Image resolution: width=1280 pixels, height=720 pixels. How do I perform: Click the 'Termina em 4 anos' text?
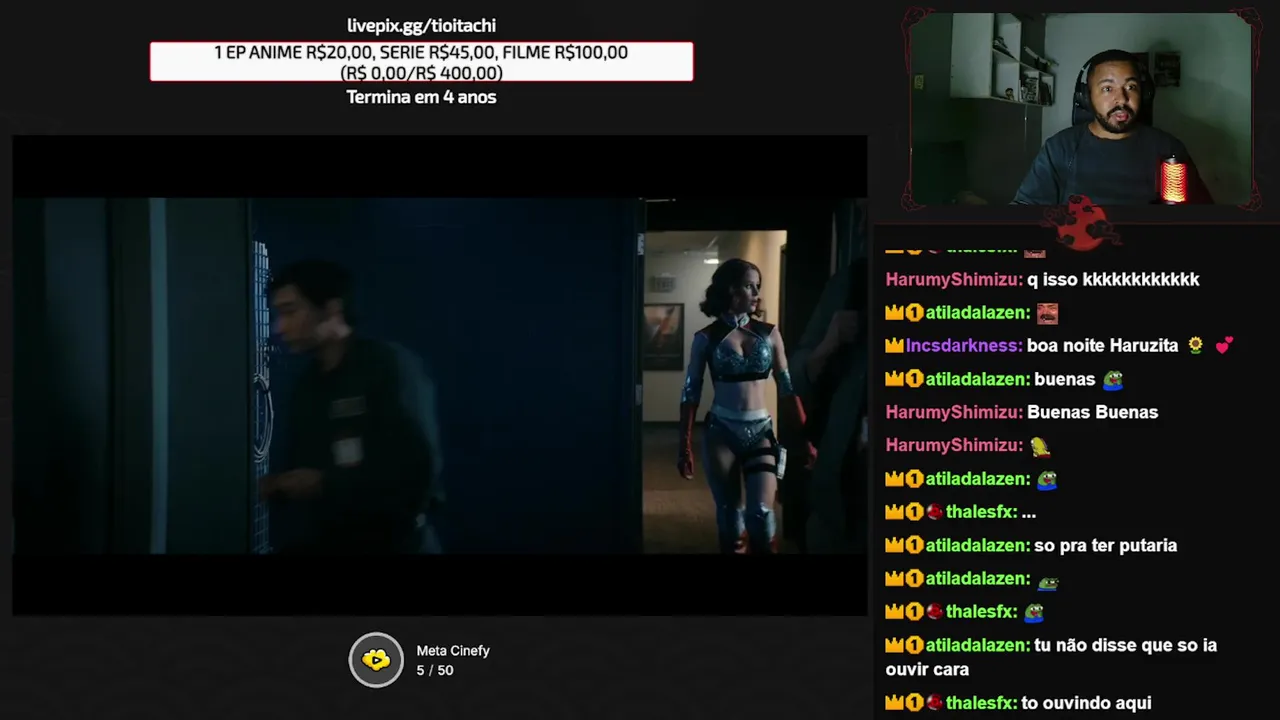point(421,97)
